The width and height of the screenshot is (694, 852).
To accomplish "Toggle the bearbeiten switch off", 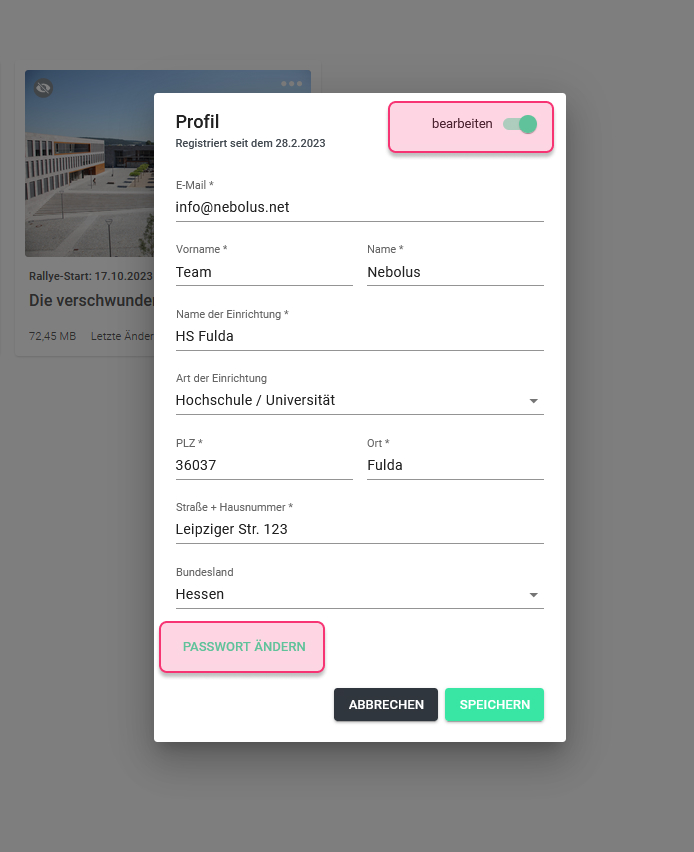I will (520, 124).
